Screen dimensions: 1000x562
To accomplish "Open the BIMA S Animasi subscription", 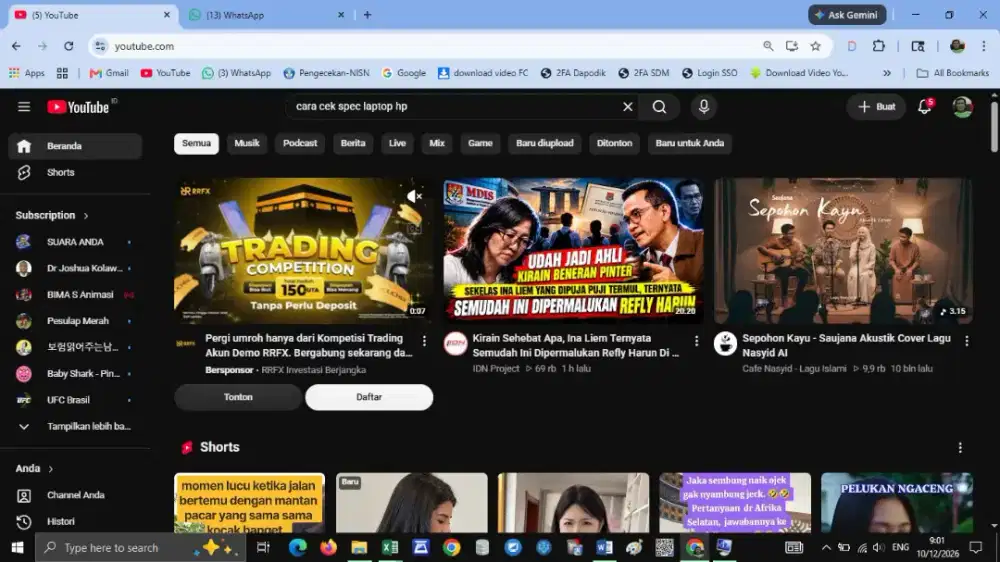I will pos(75,295).
